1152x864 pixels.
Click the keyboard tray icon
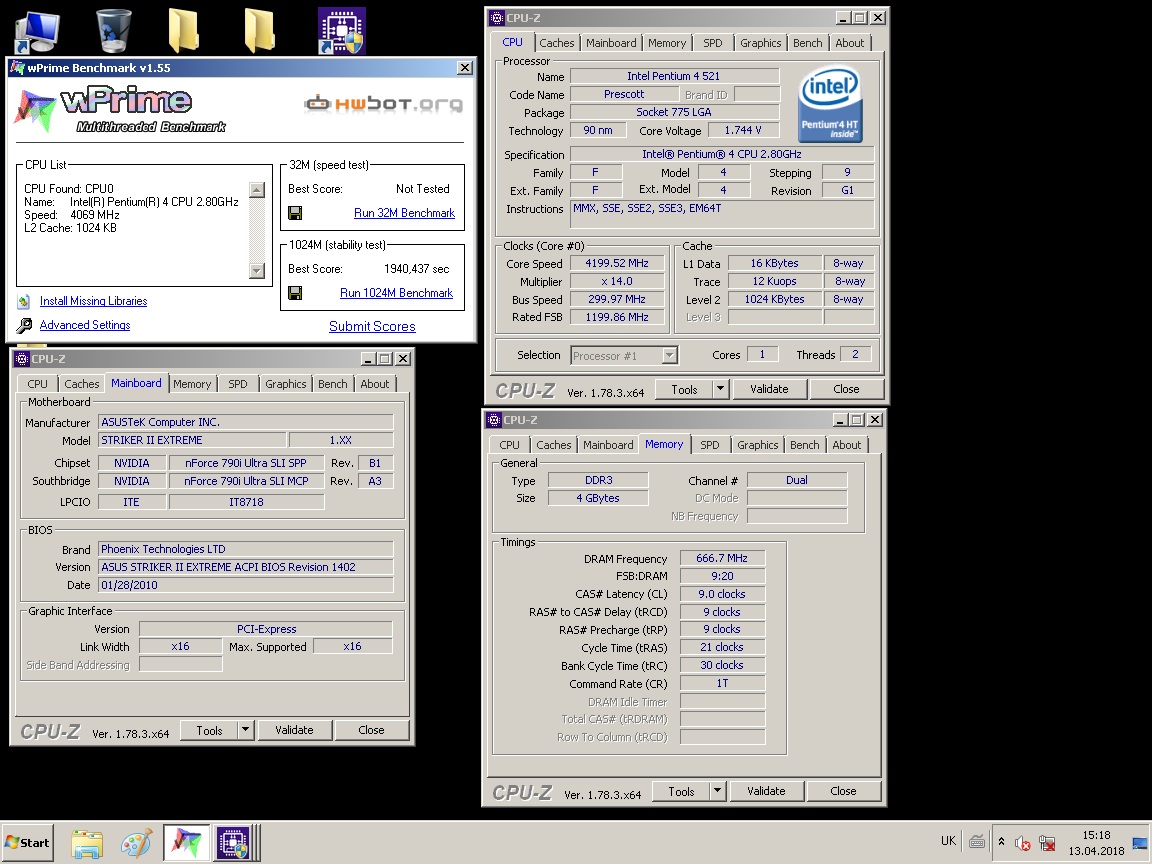(x=976, y=842)
